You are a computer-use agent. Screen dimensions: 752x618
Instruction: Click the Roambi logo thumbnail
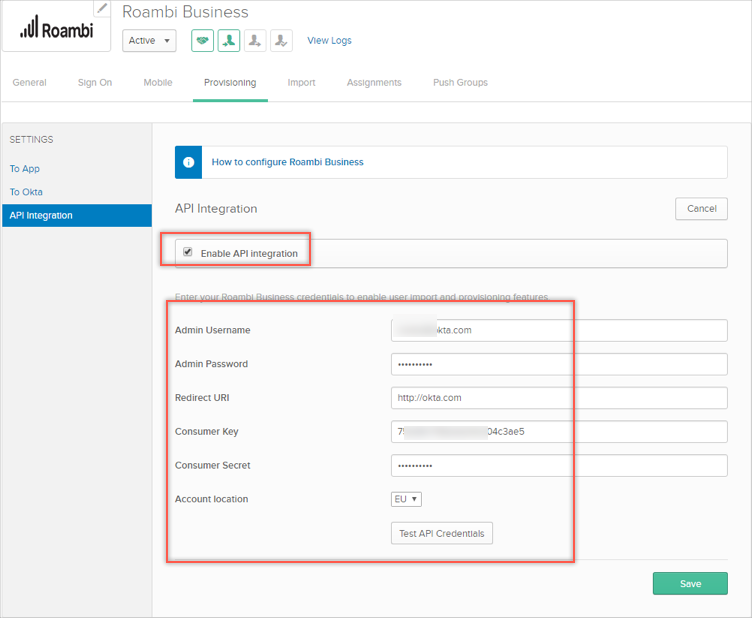tap(56, 28)
